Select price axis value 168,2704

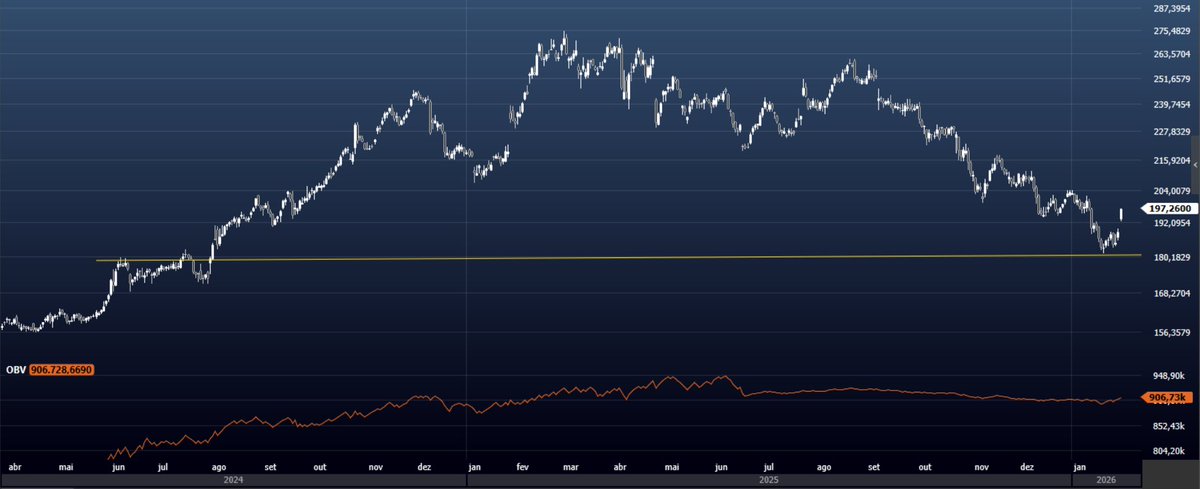1173,294
